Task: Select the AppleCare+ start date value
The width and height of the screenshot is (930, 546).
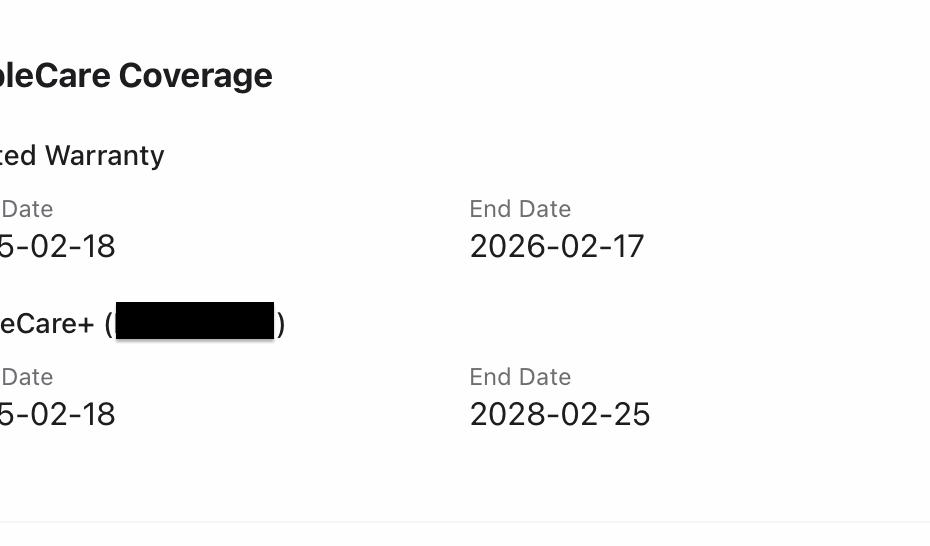Action: click(58, 414)
